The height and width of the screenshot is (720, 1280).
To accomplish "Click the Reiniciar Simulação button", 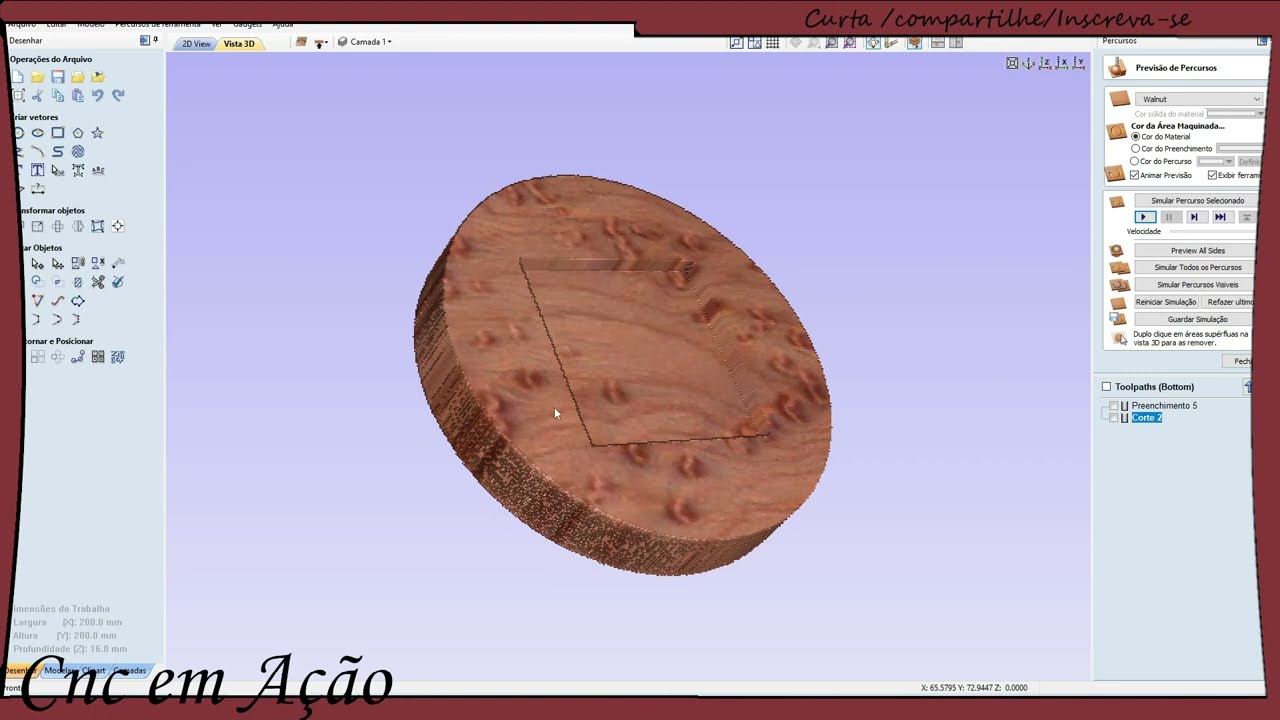I will point(1166,302).
